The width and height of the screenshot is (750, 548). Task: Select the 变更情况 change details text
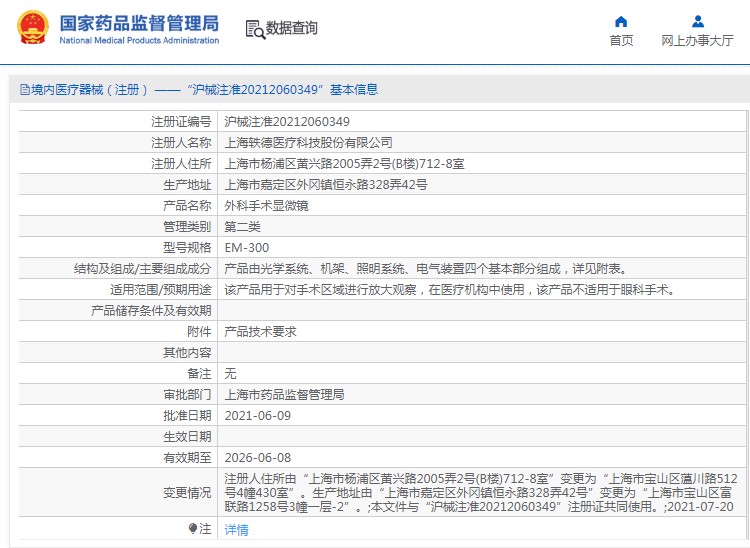(x=481, y=493)
